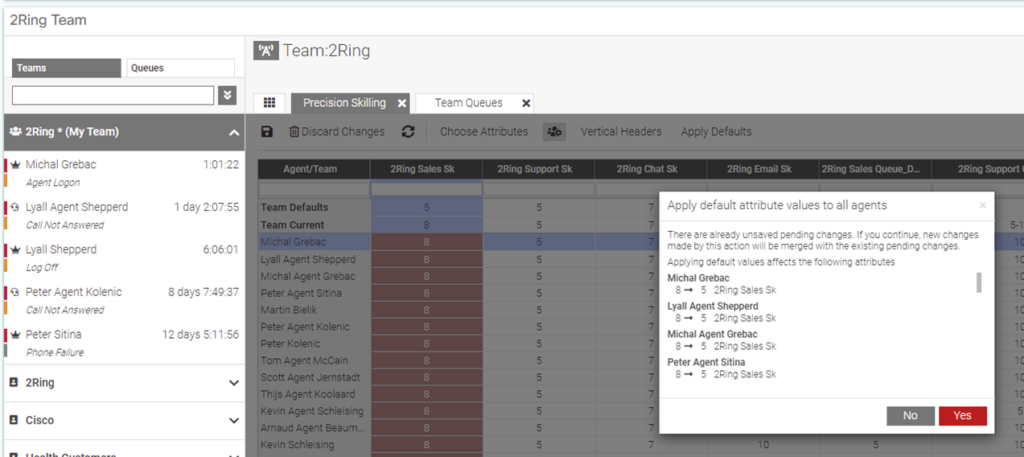Select the Team Queues tab
1024x457 pixels.
[x=468, y=103]
